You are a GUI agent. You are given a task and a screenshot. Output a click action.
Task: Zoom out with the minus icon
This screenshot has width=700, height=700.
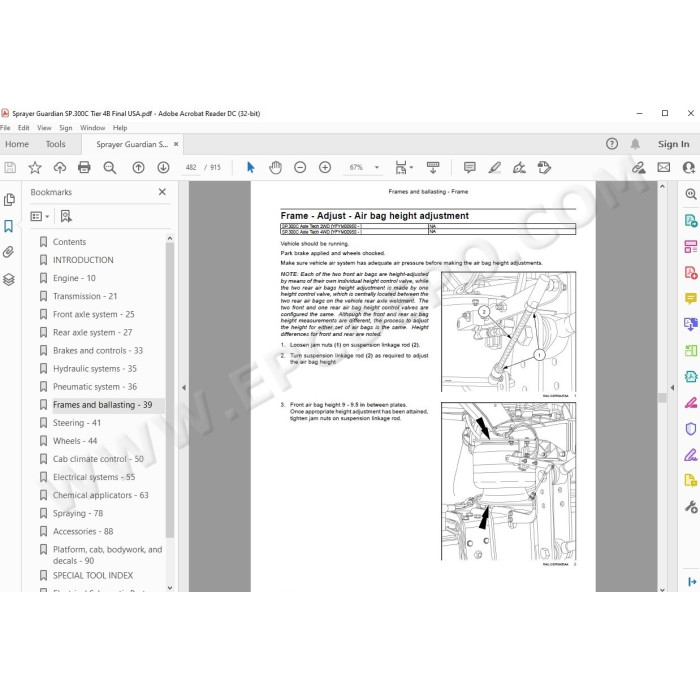pyautogui.click(x=300, y=167)
